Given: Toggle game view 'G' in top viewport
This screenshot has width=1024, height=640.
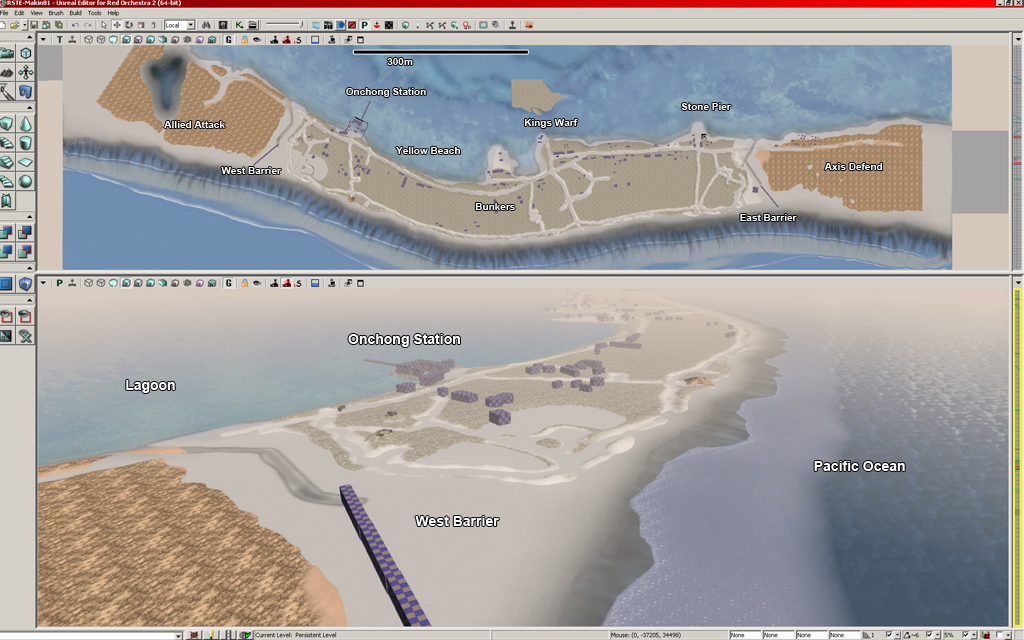Looking at the screenshot, I should click(229, 40).
